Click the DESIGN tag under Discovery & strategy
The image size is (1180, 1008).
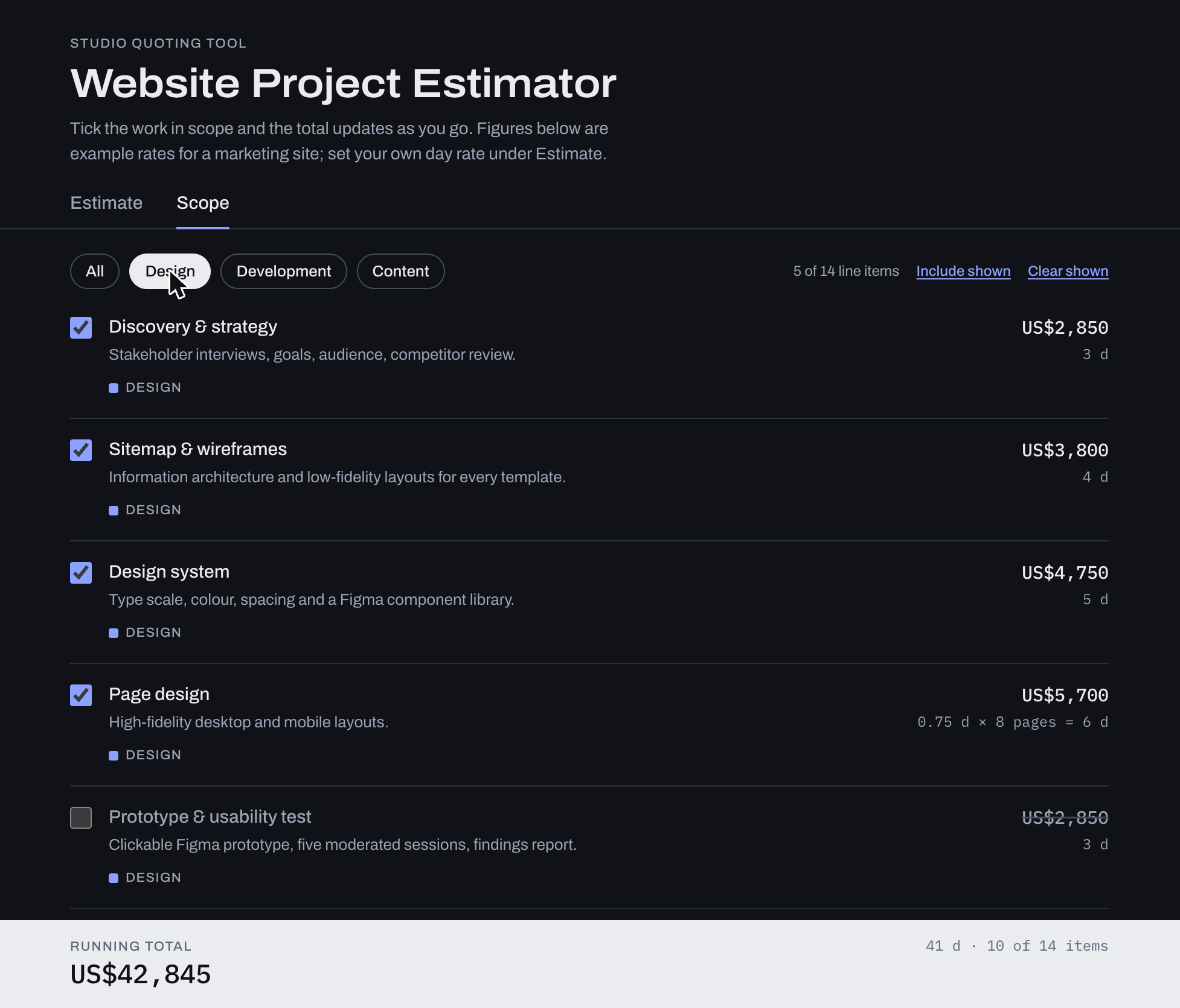[145, 388]
